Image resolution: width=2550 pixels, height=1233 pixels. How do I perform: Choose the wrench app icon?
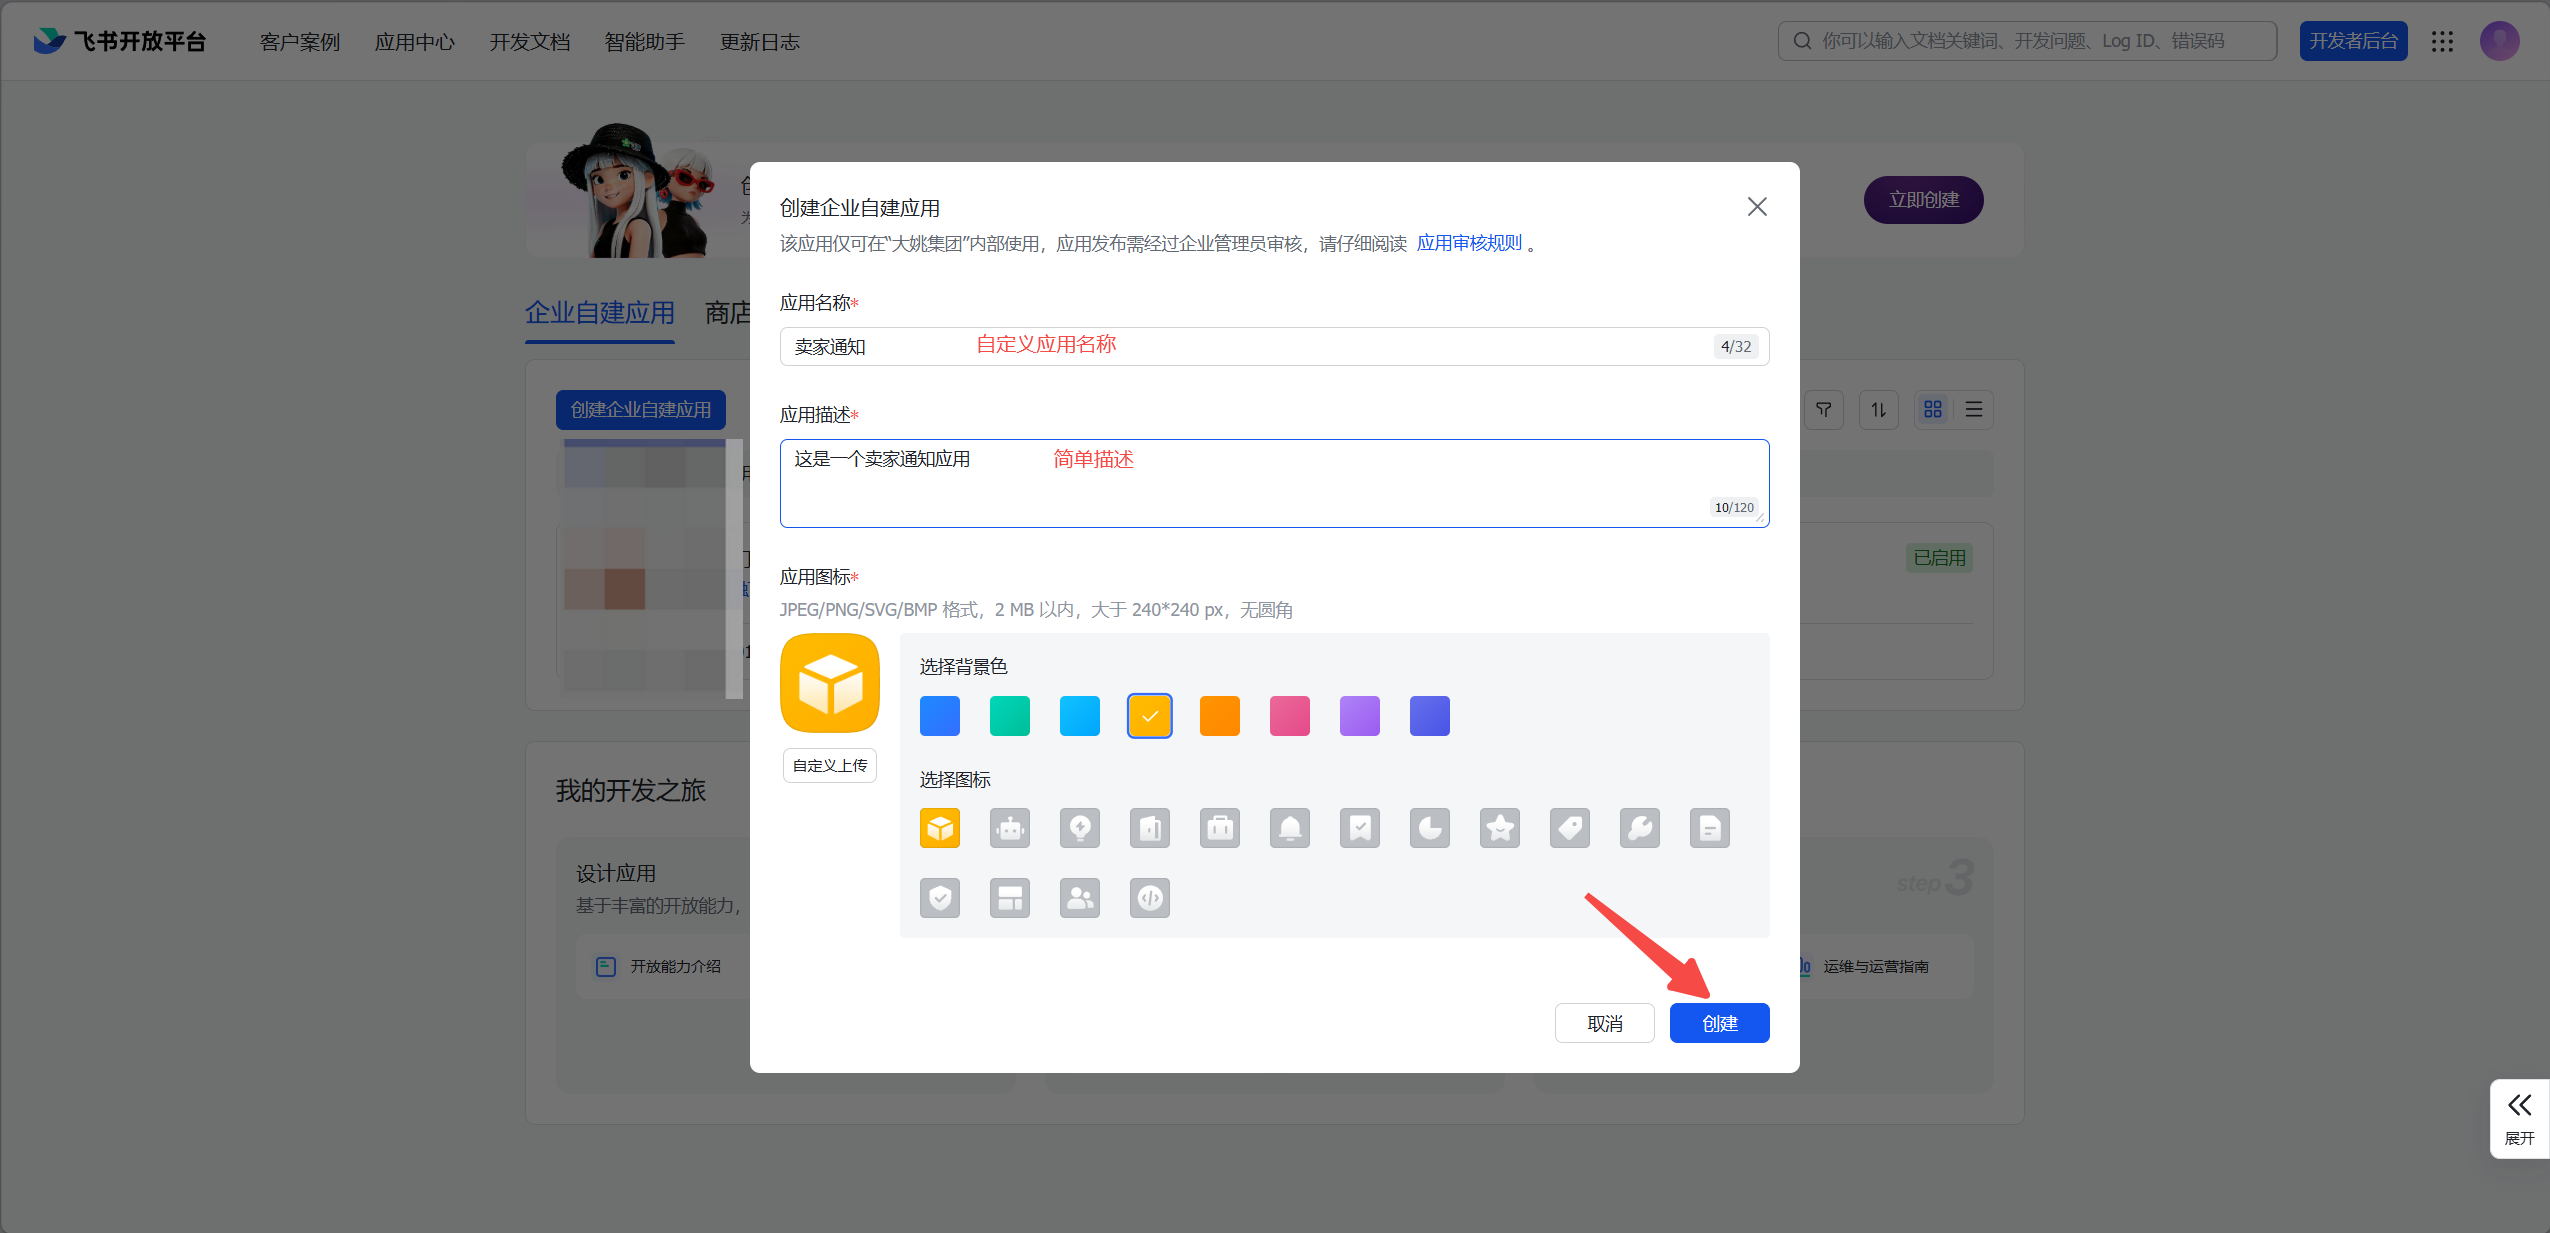1640,828
